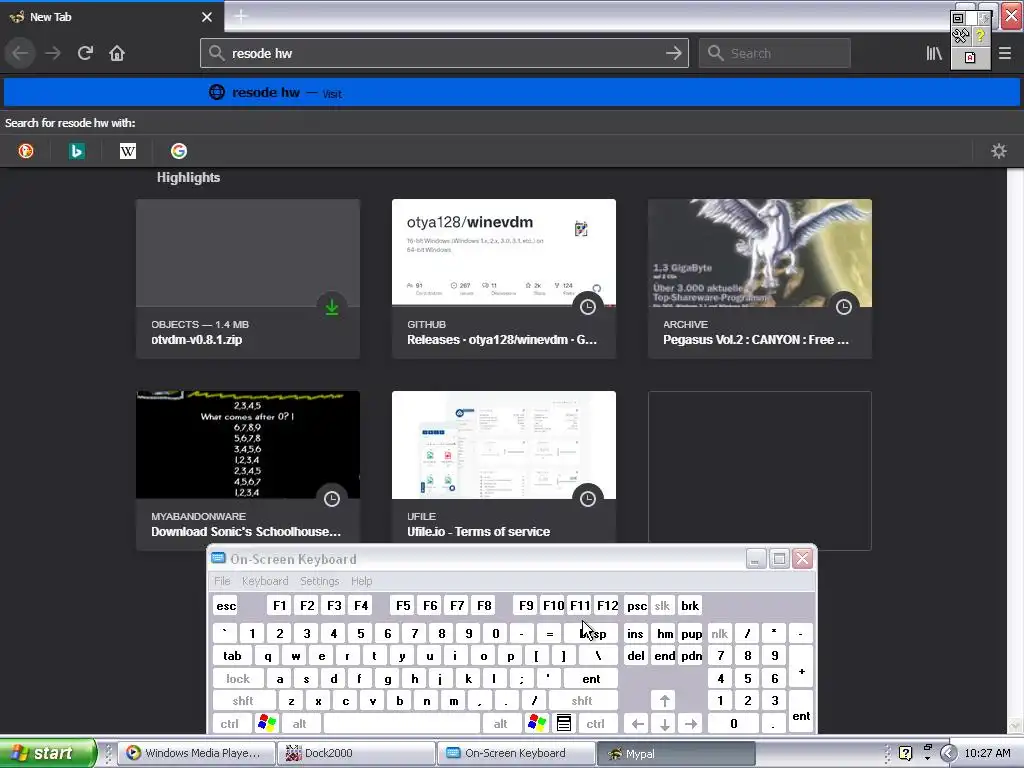This screenshot has height=768, width=1024.
Task: Click the right arrow key
Action: (691, 724)
